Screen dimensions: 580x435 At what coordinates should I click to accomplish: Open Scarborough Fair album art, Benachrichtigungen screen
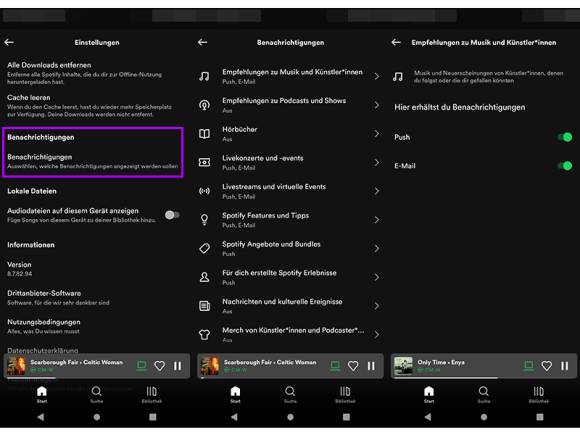(x=210, y=366)
